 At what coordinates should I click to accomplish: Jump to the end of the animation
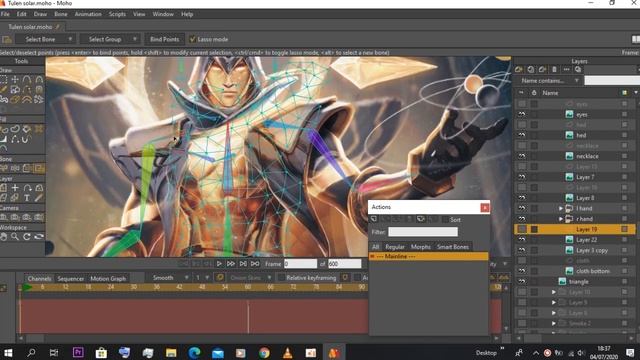255,264
